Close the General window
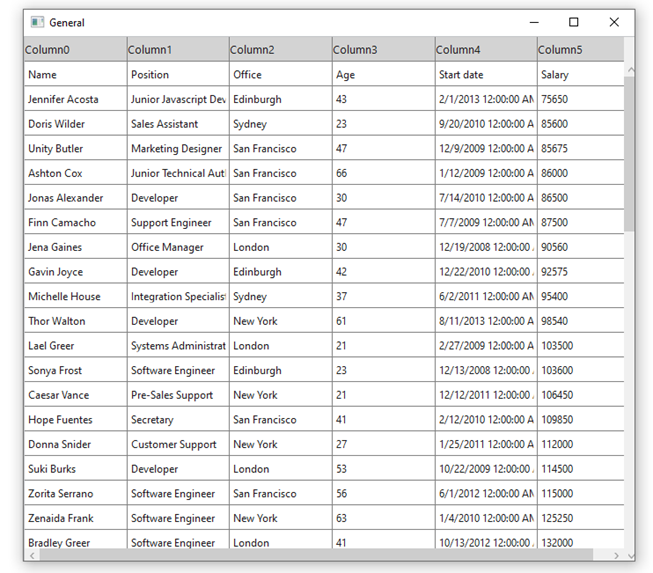This screenshot has height=573, width=653. tap(614, 22)
